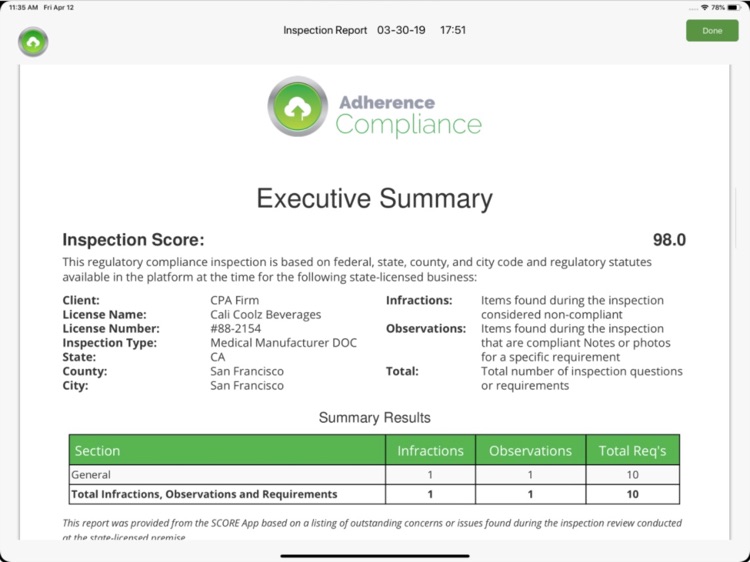Screen dimensions: 750x562
Task: Select the Inspection Report title text
Action: tap(325, 30)
